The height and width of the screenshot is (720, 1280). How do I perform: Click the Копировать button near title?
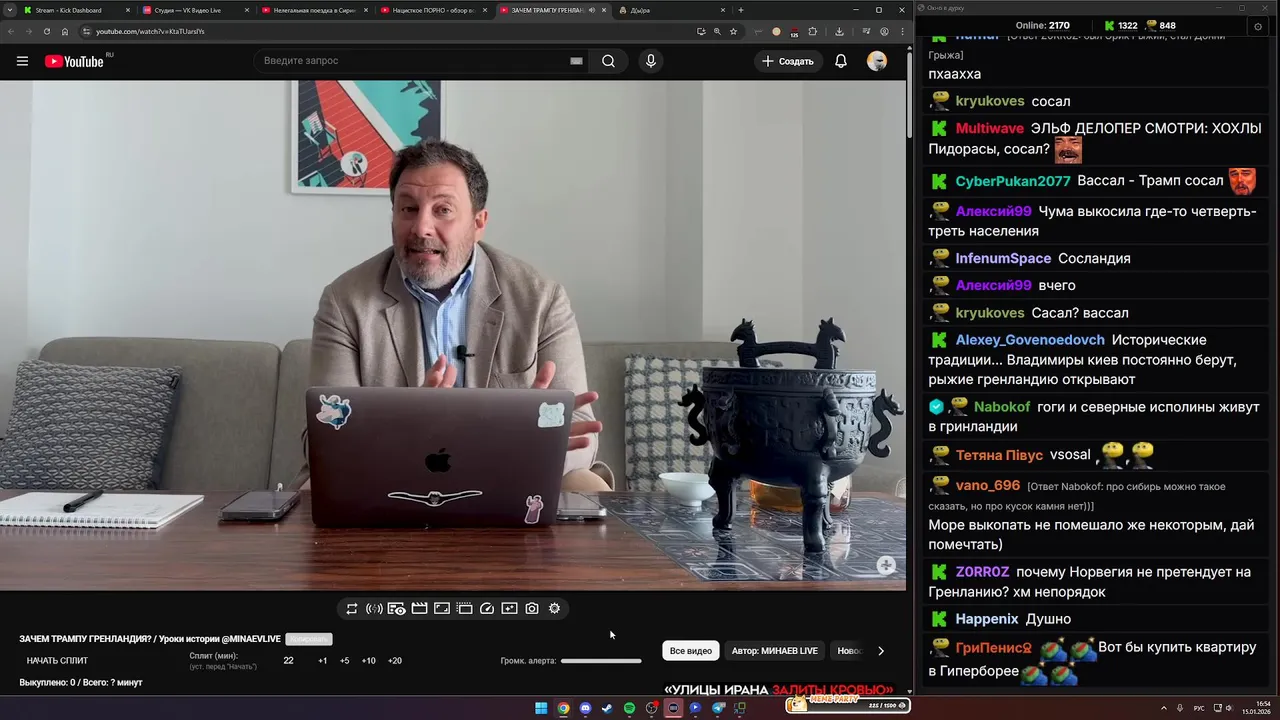[308, 639]
